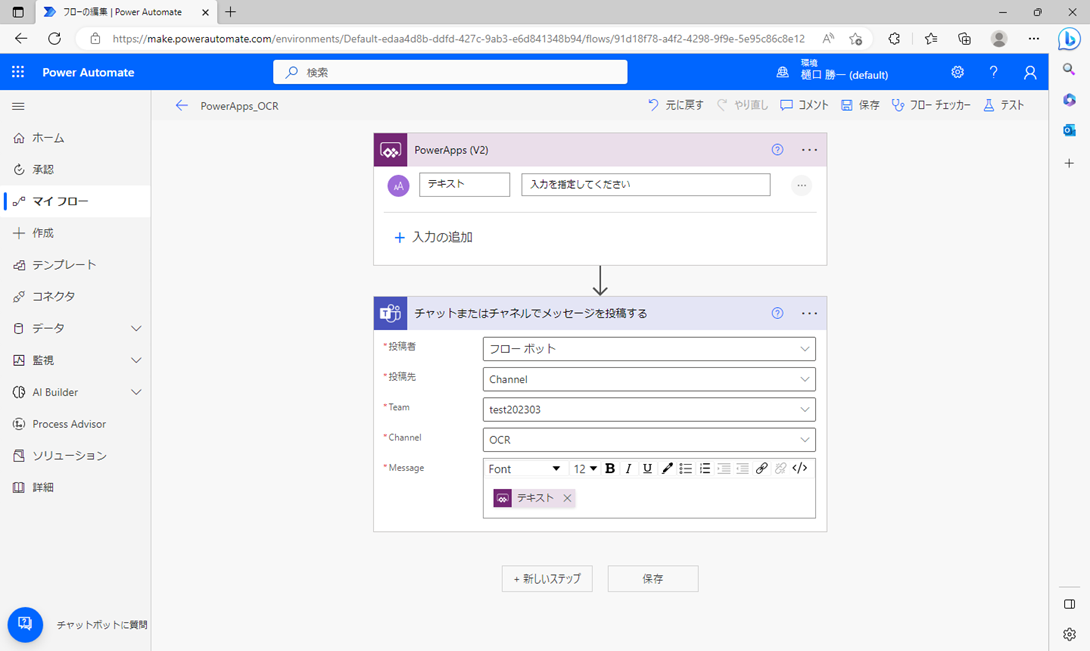Choose the highlight pen color tool in the Message editor
Image resolution: width=1090 pixels, height=651 pixels.
coord(667,469)
